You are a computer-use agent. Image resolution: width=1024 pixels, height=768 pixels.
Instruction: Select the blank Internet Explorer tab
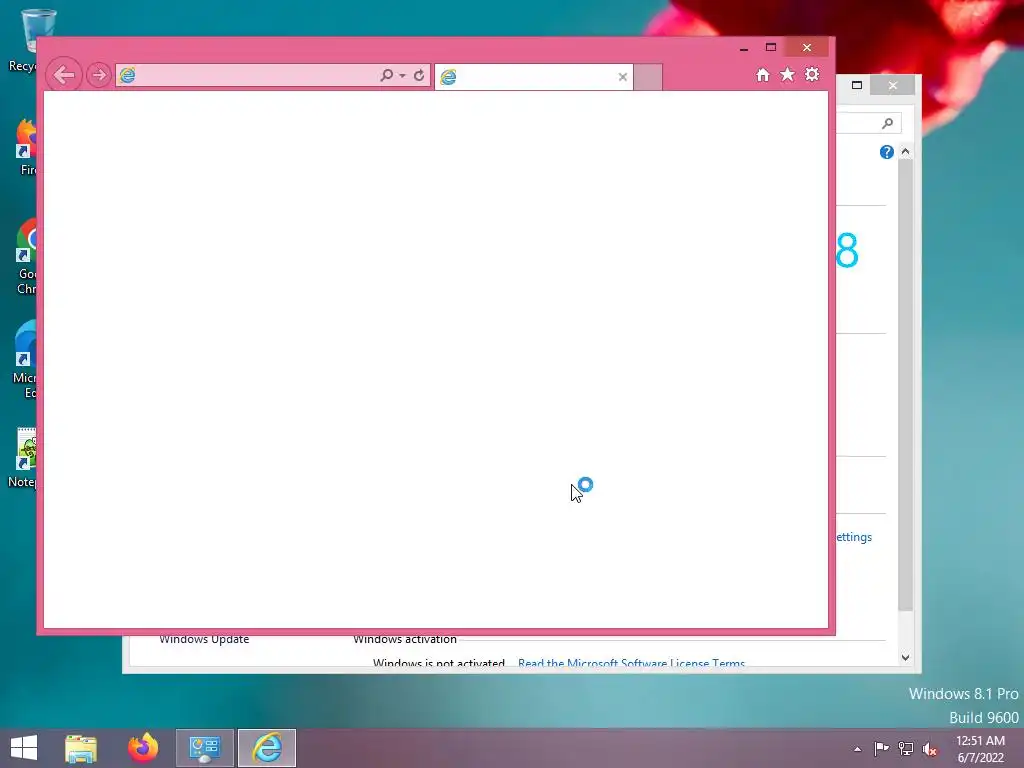click(534, 77)
